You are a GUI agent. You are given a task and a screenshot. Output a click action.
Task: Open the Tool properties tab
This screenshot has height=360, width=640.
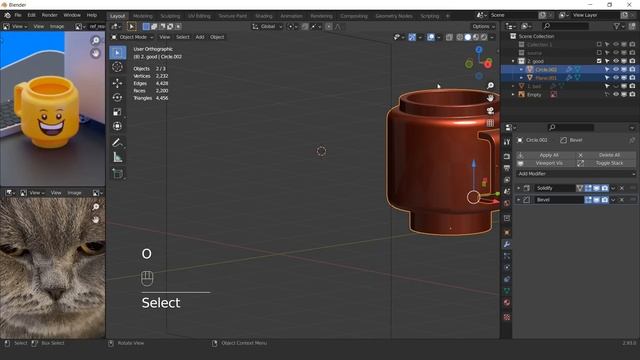coord(507,142)
